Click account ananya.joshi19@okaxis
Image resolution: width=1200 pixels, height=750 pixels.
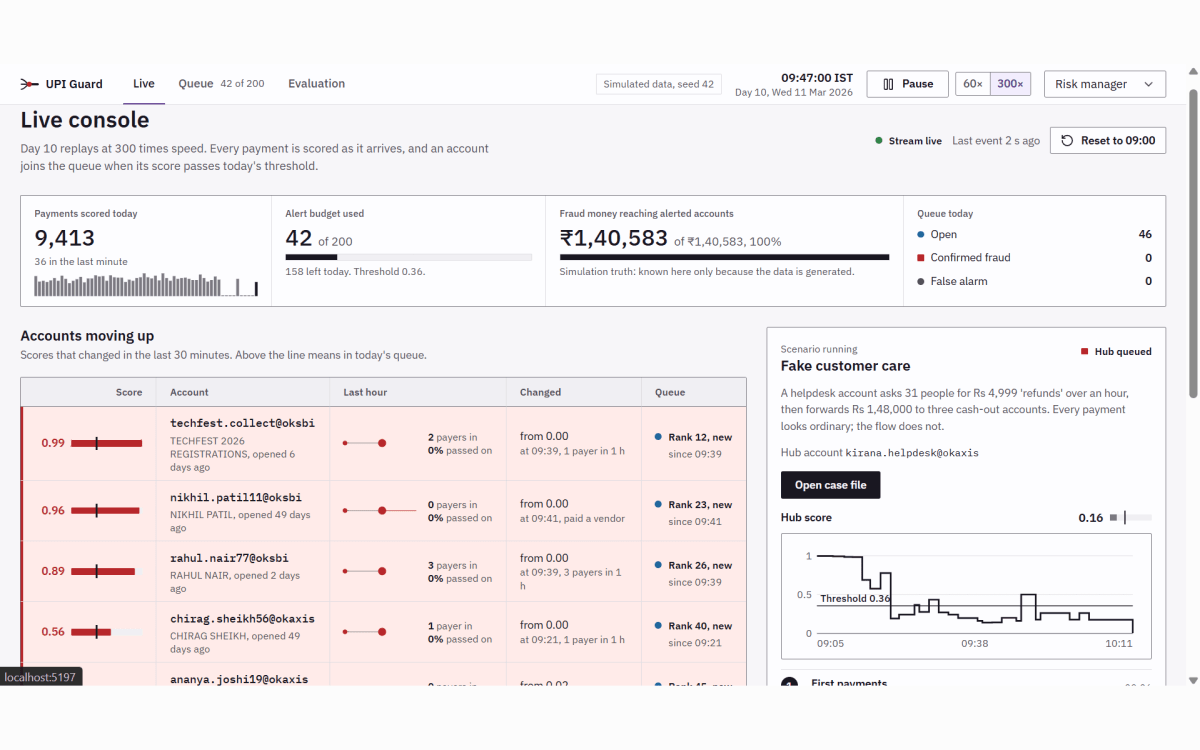[239, 679]
